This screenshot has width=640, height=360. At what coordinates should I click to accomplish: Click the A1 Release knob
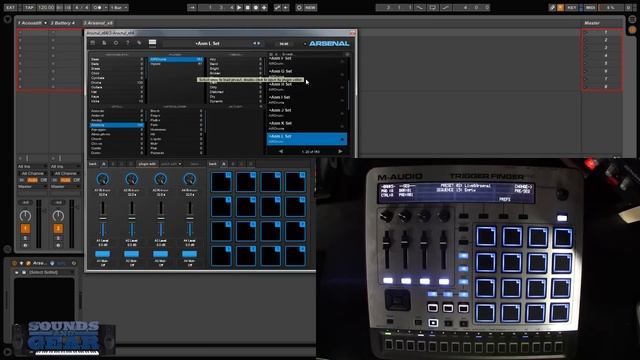click(102, 179)
